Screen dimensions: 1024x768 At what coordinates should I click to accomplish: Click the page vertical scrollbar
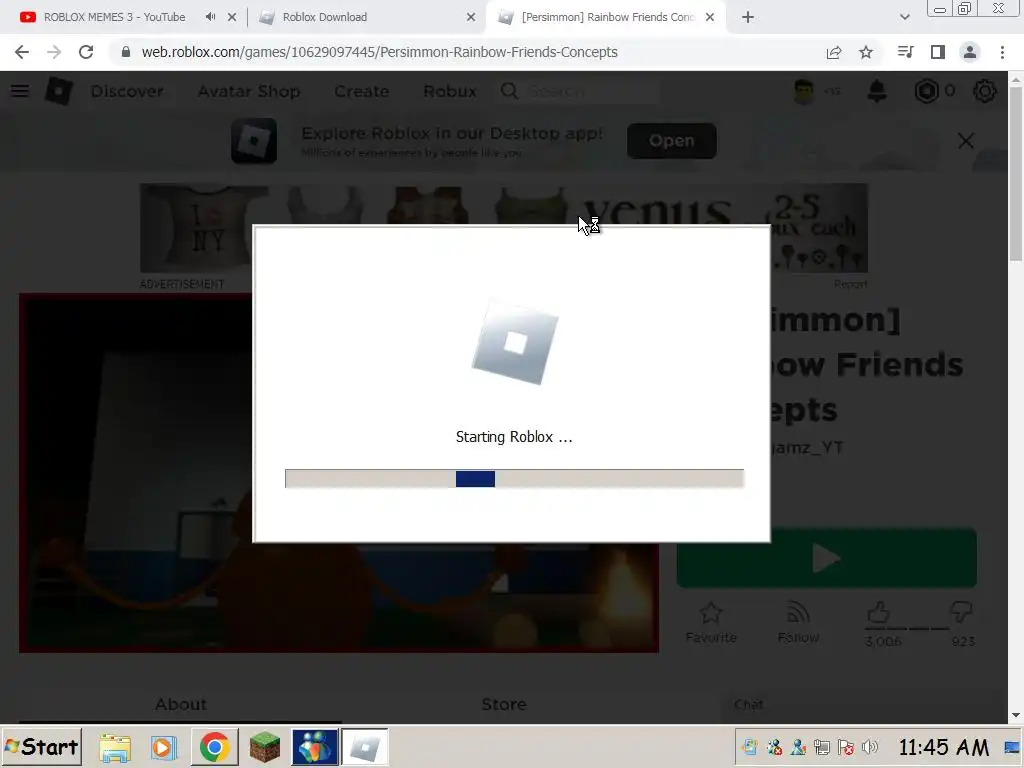(x=1016, y=173)
